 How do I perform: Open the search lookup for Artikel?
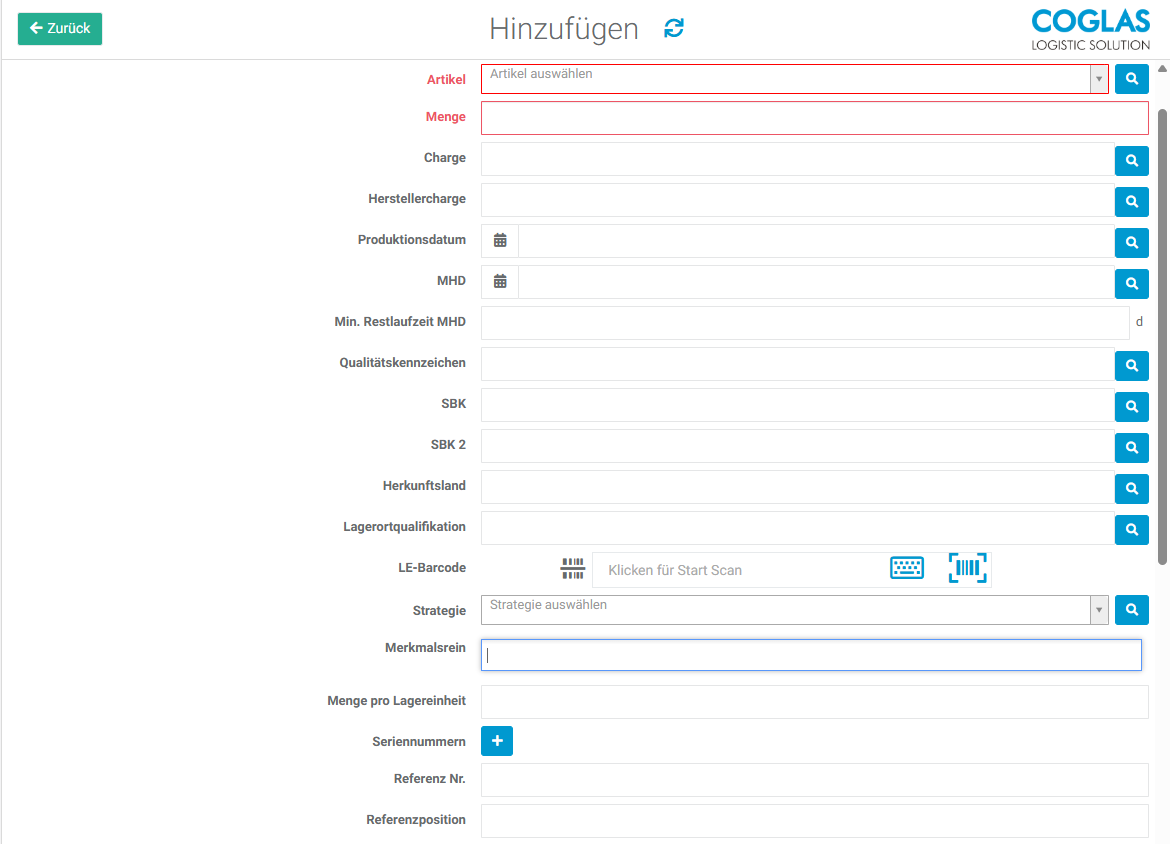pos(1131,78)
